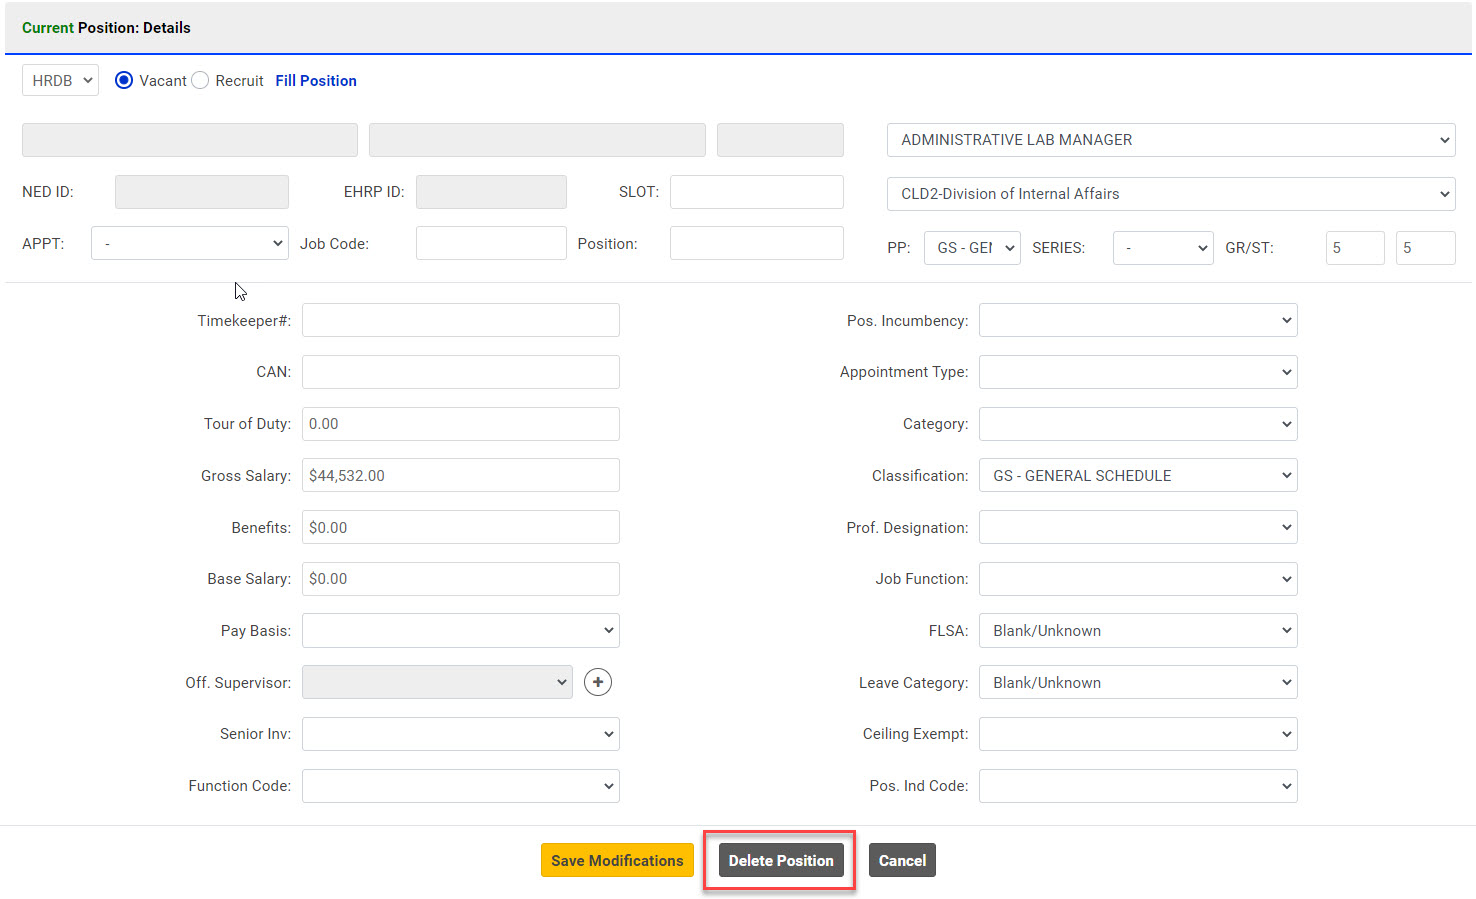This screenshot has width=1476, height=899.
Task: Open the Category dropdown
Action: 1138,424
